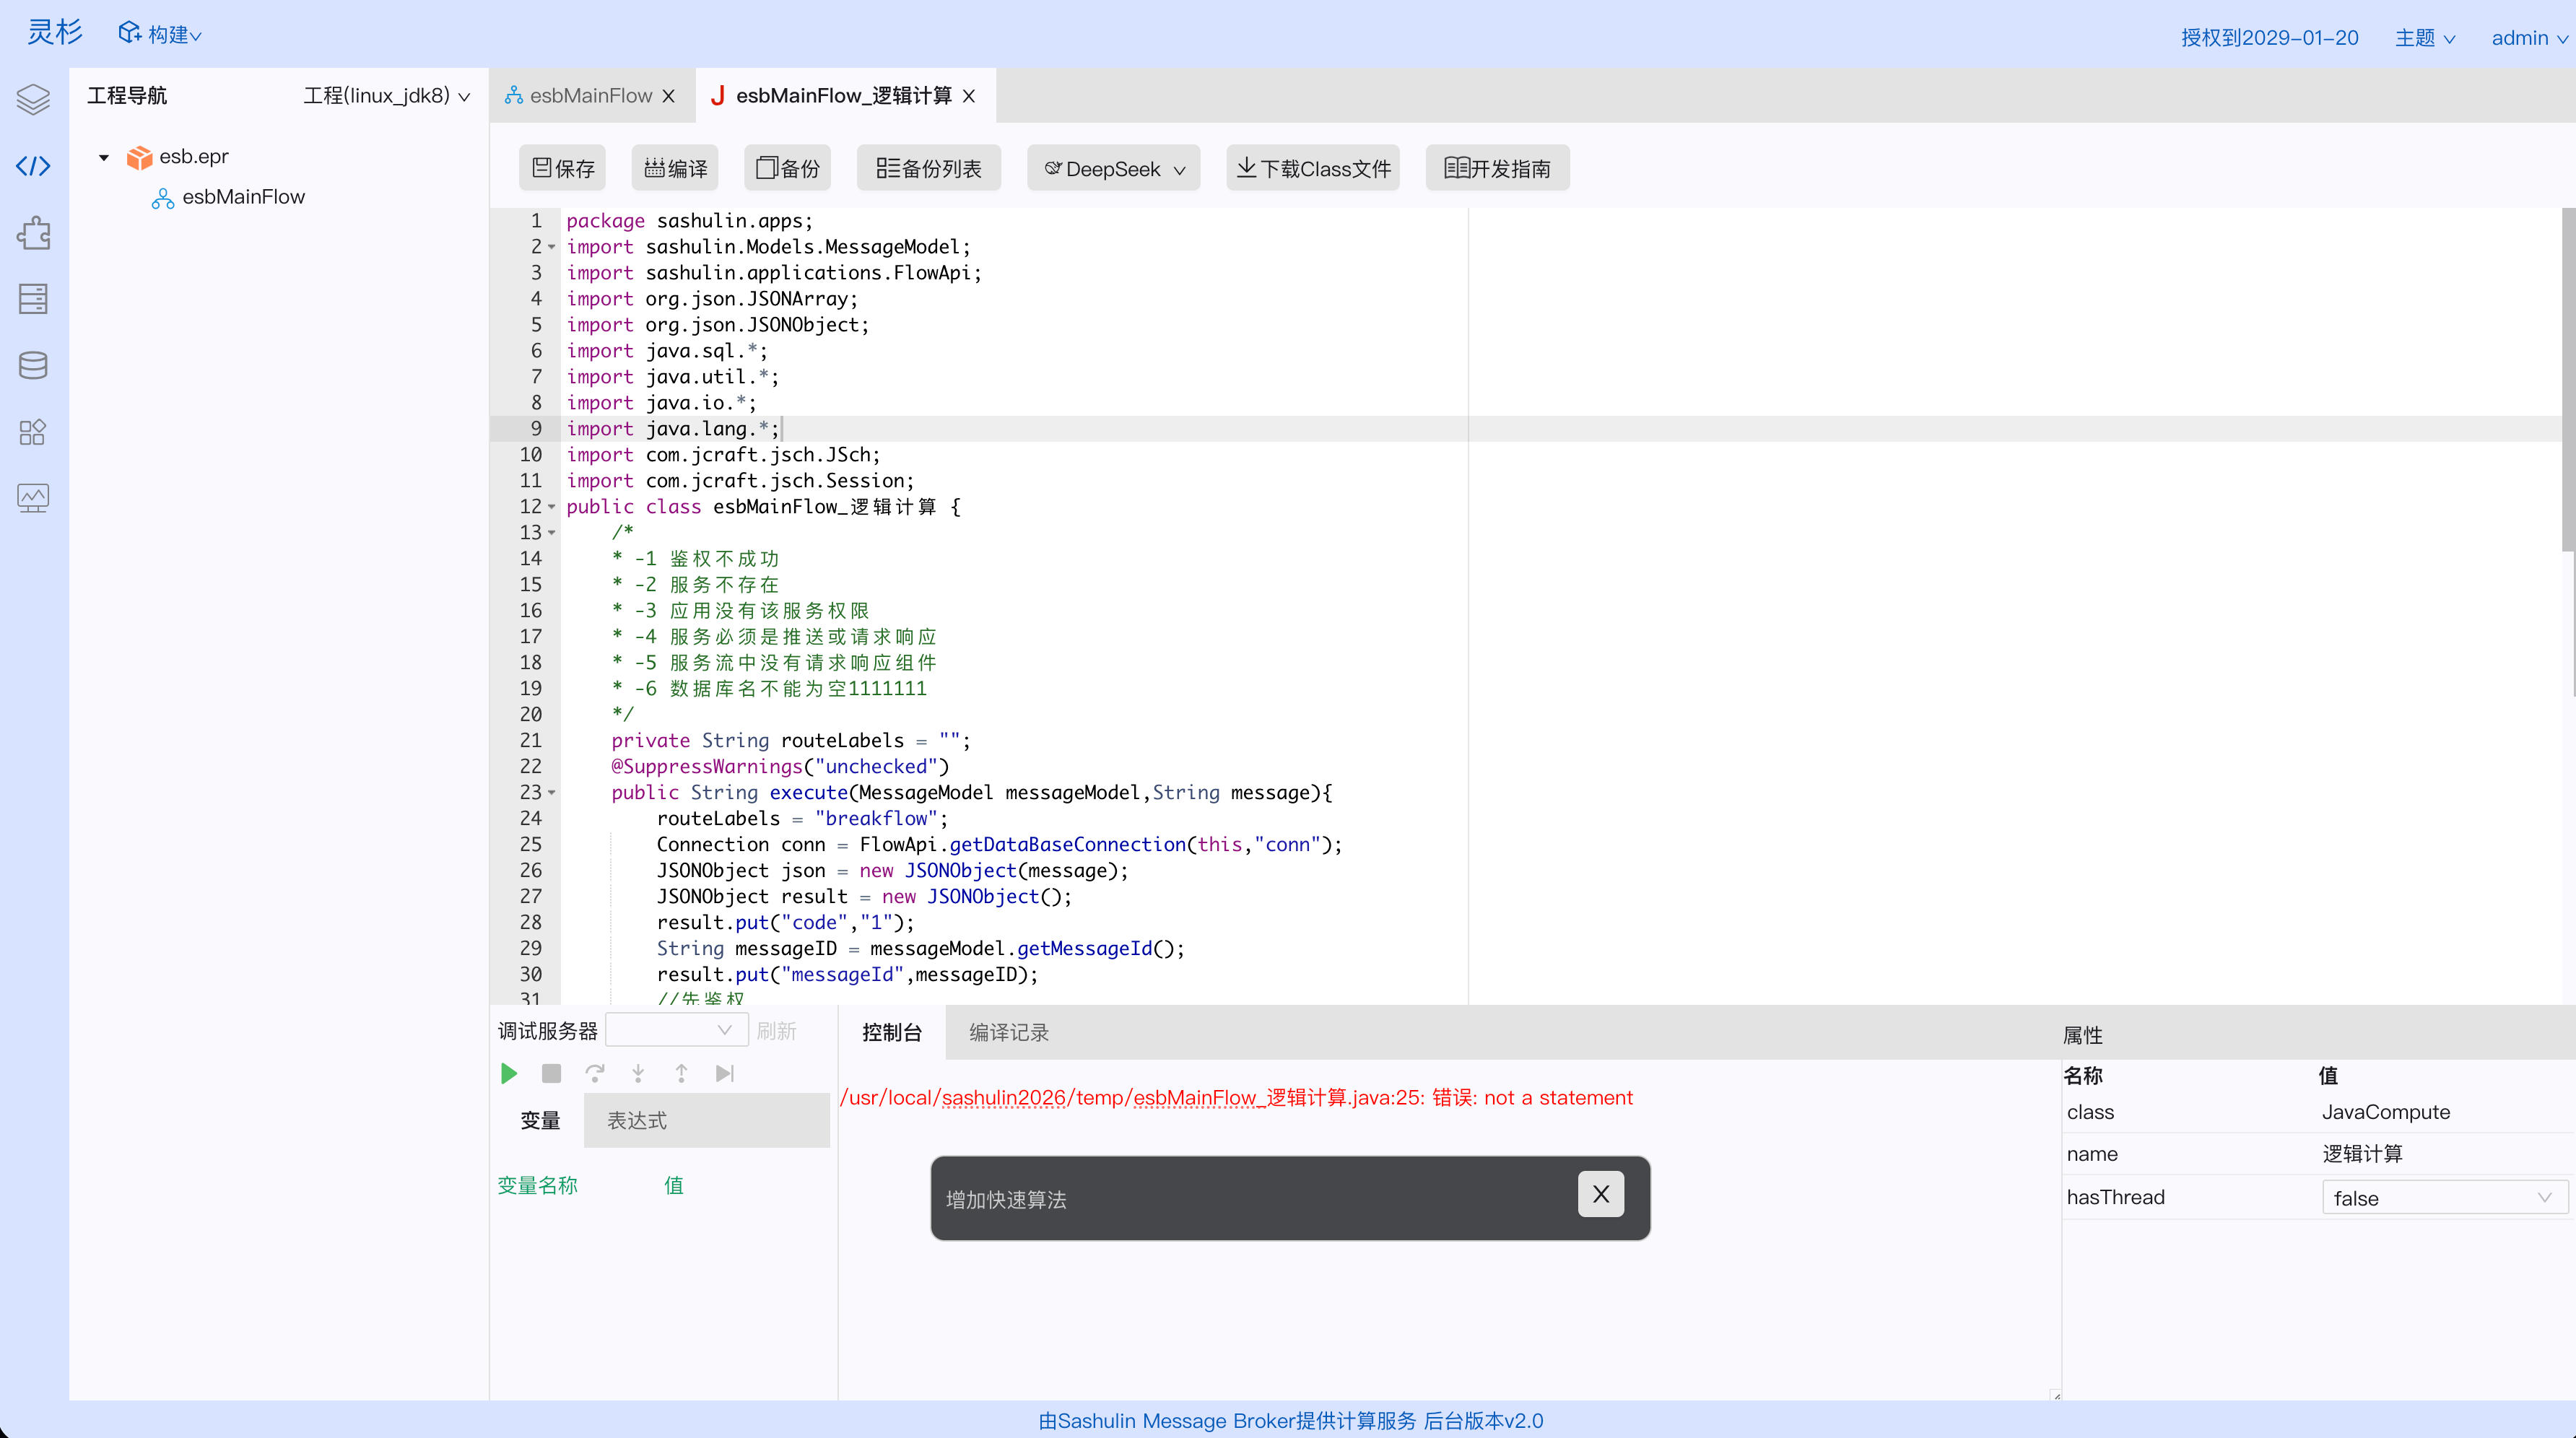Close the 增加快速算法 notification
Viewport: 2576px width, 1438px height.
click(1600, 1194)
